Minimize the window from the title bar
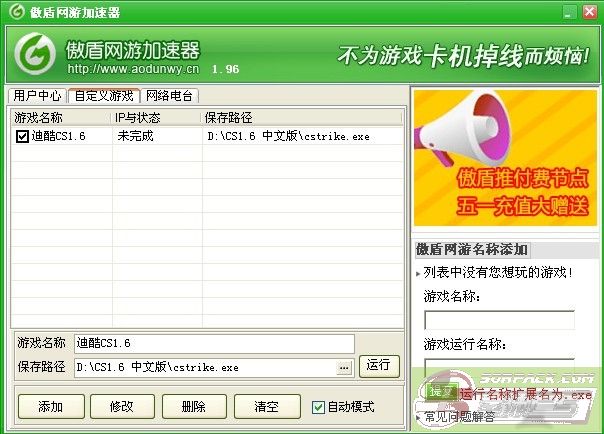The height and width of the screenshot is (434, 604). tap(569, 12)
